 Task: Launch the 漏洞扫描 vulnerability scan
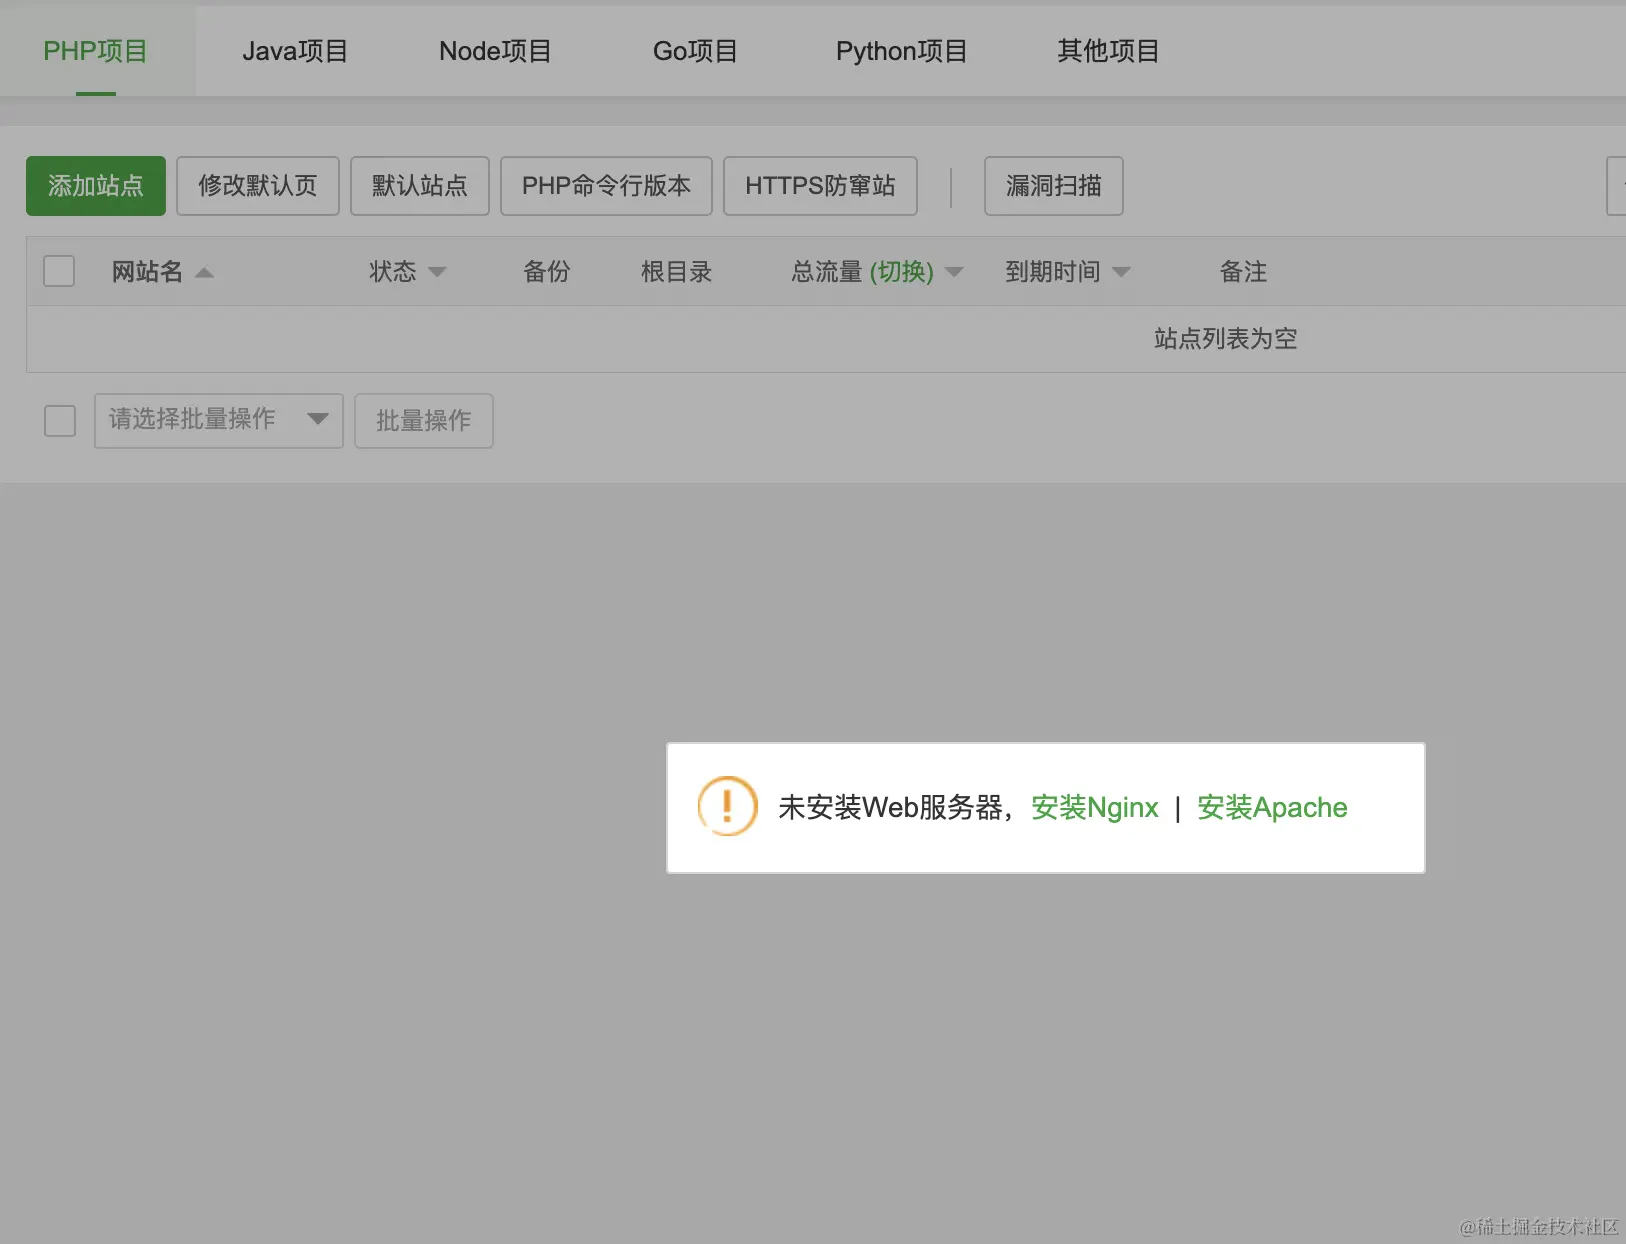(x=1054, y=186)
